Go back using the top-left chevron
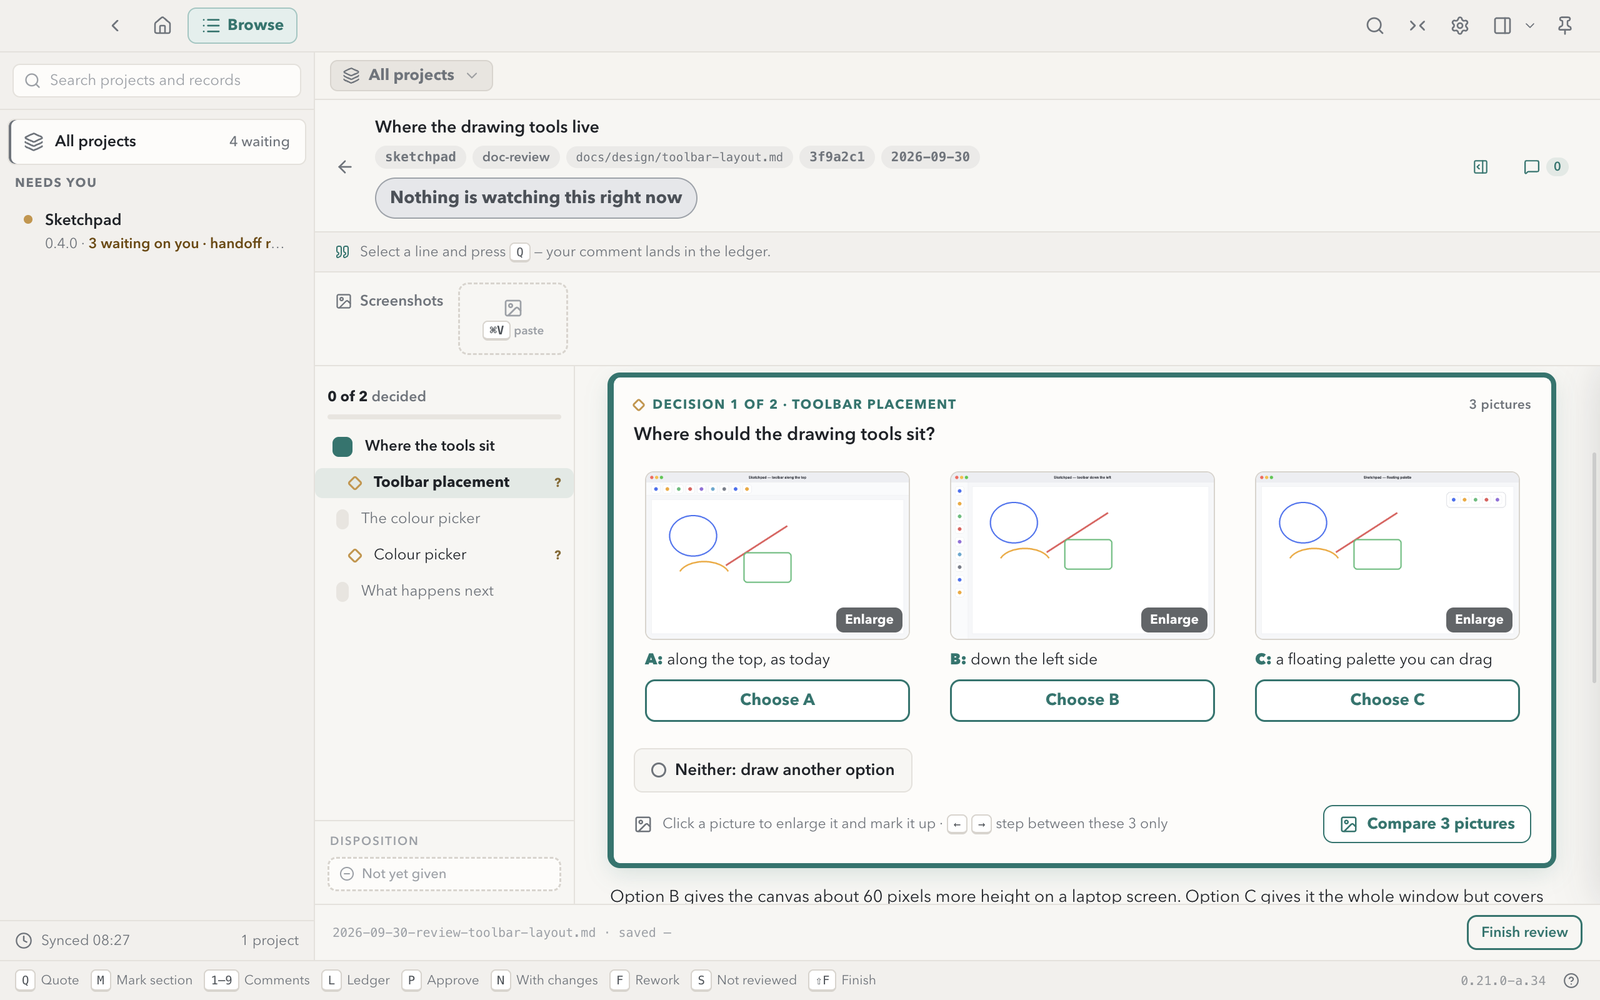 [x=115, y=25]
